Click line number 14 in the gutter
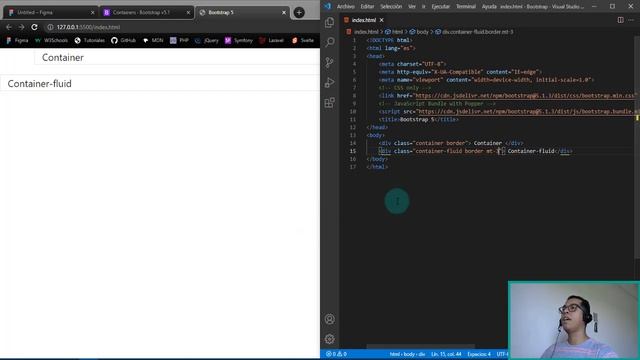Image resolution: width=640 pixels, height=360 pixels. pos(353,143)
